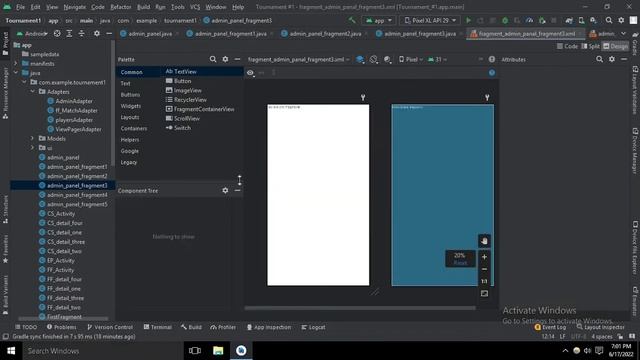Click the Search Windows box

tap(102, 351)
